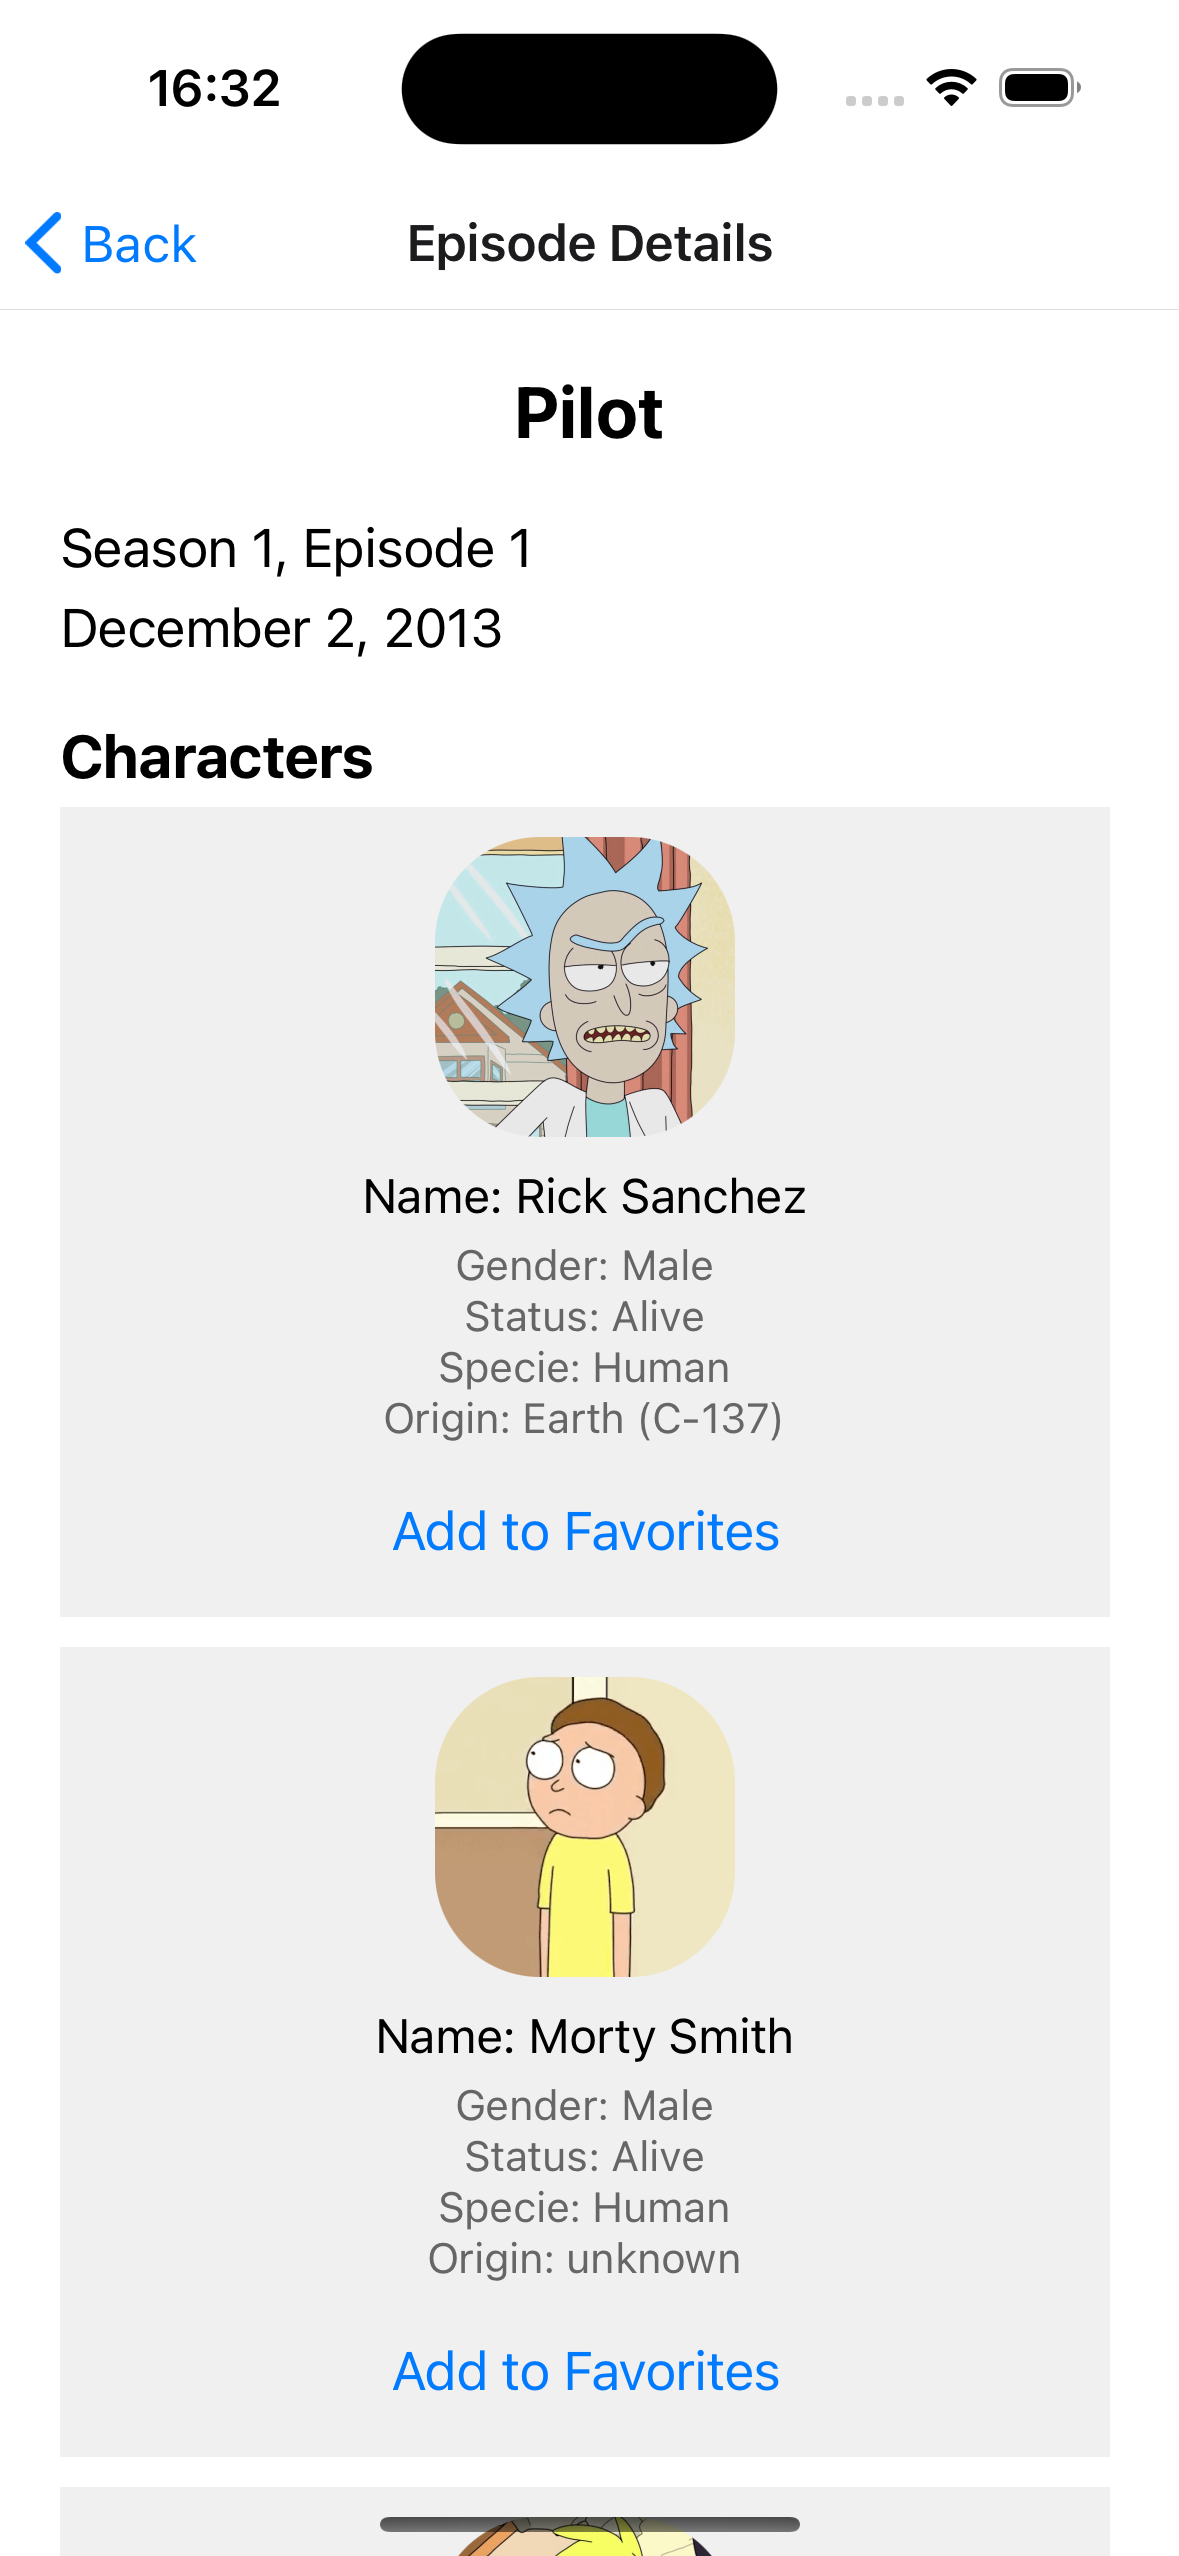Viewport: 1179px width, 2556px height.
Task: Tap the Pilot episode title
Action: coord(589,413)
